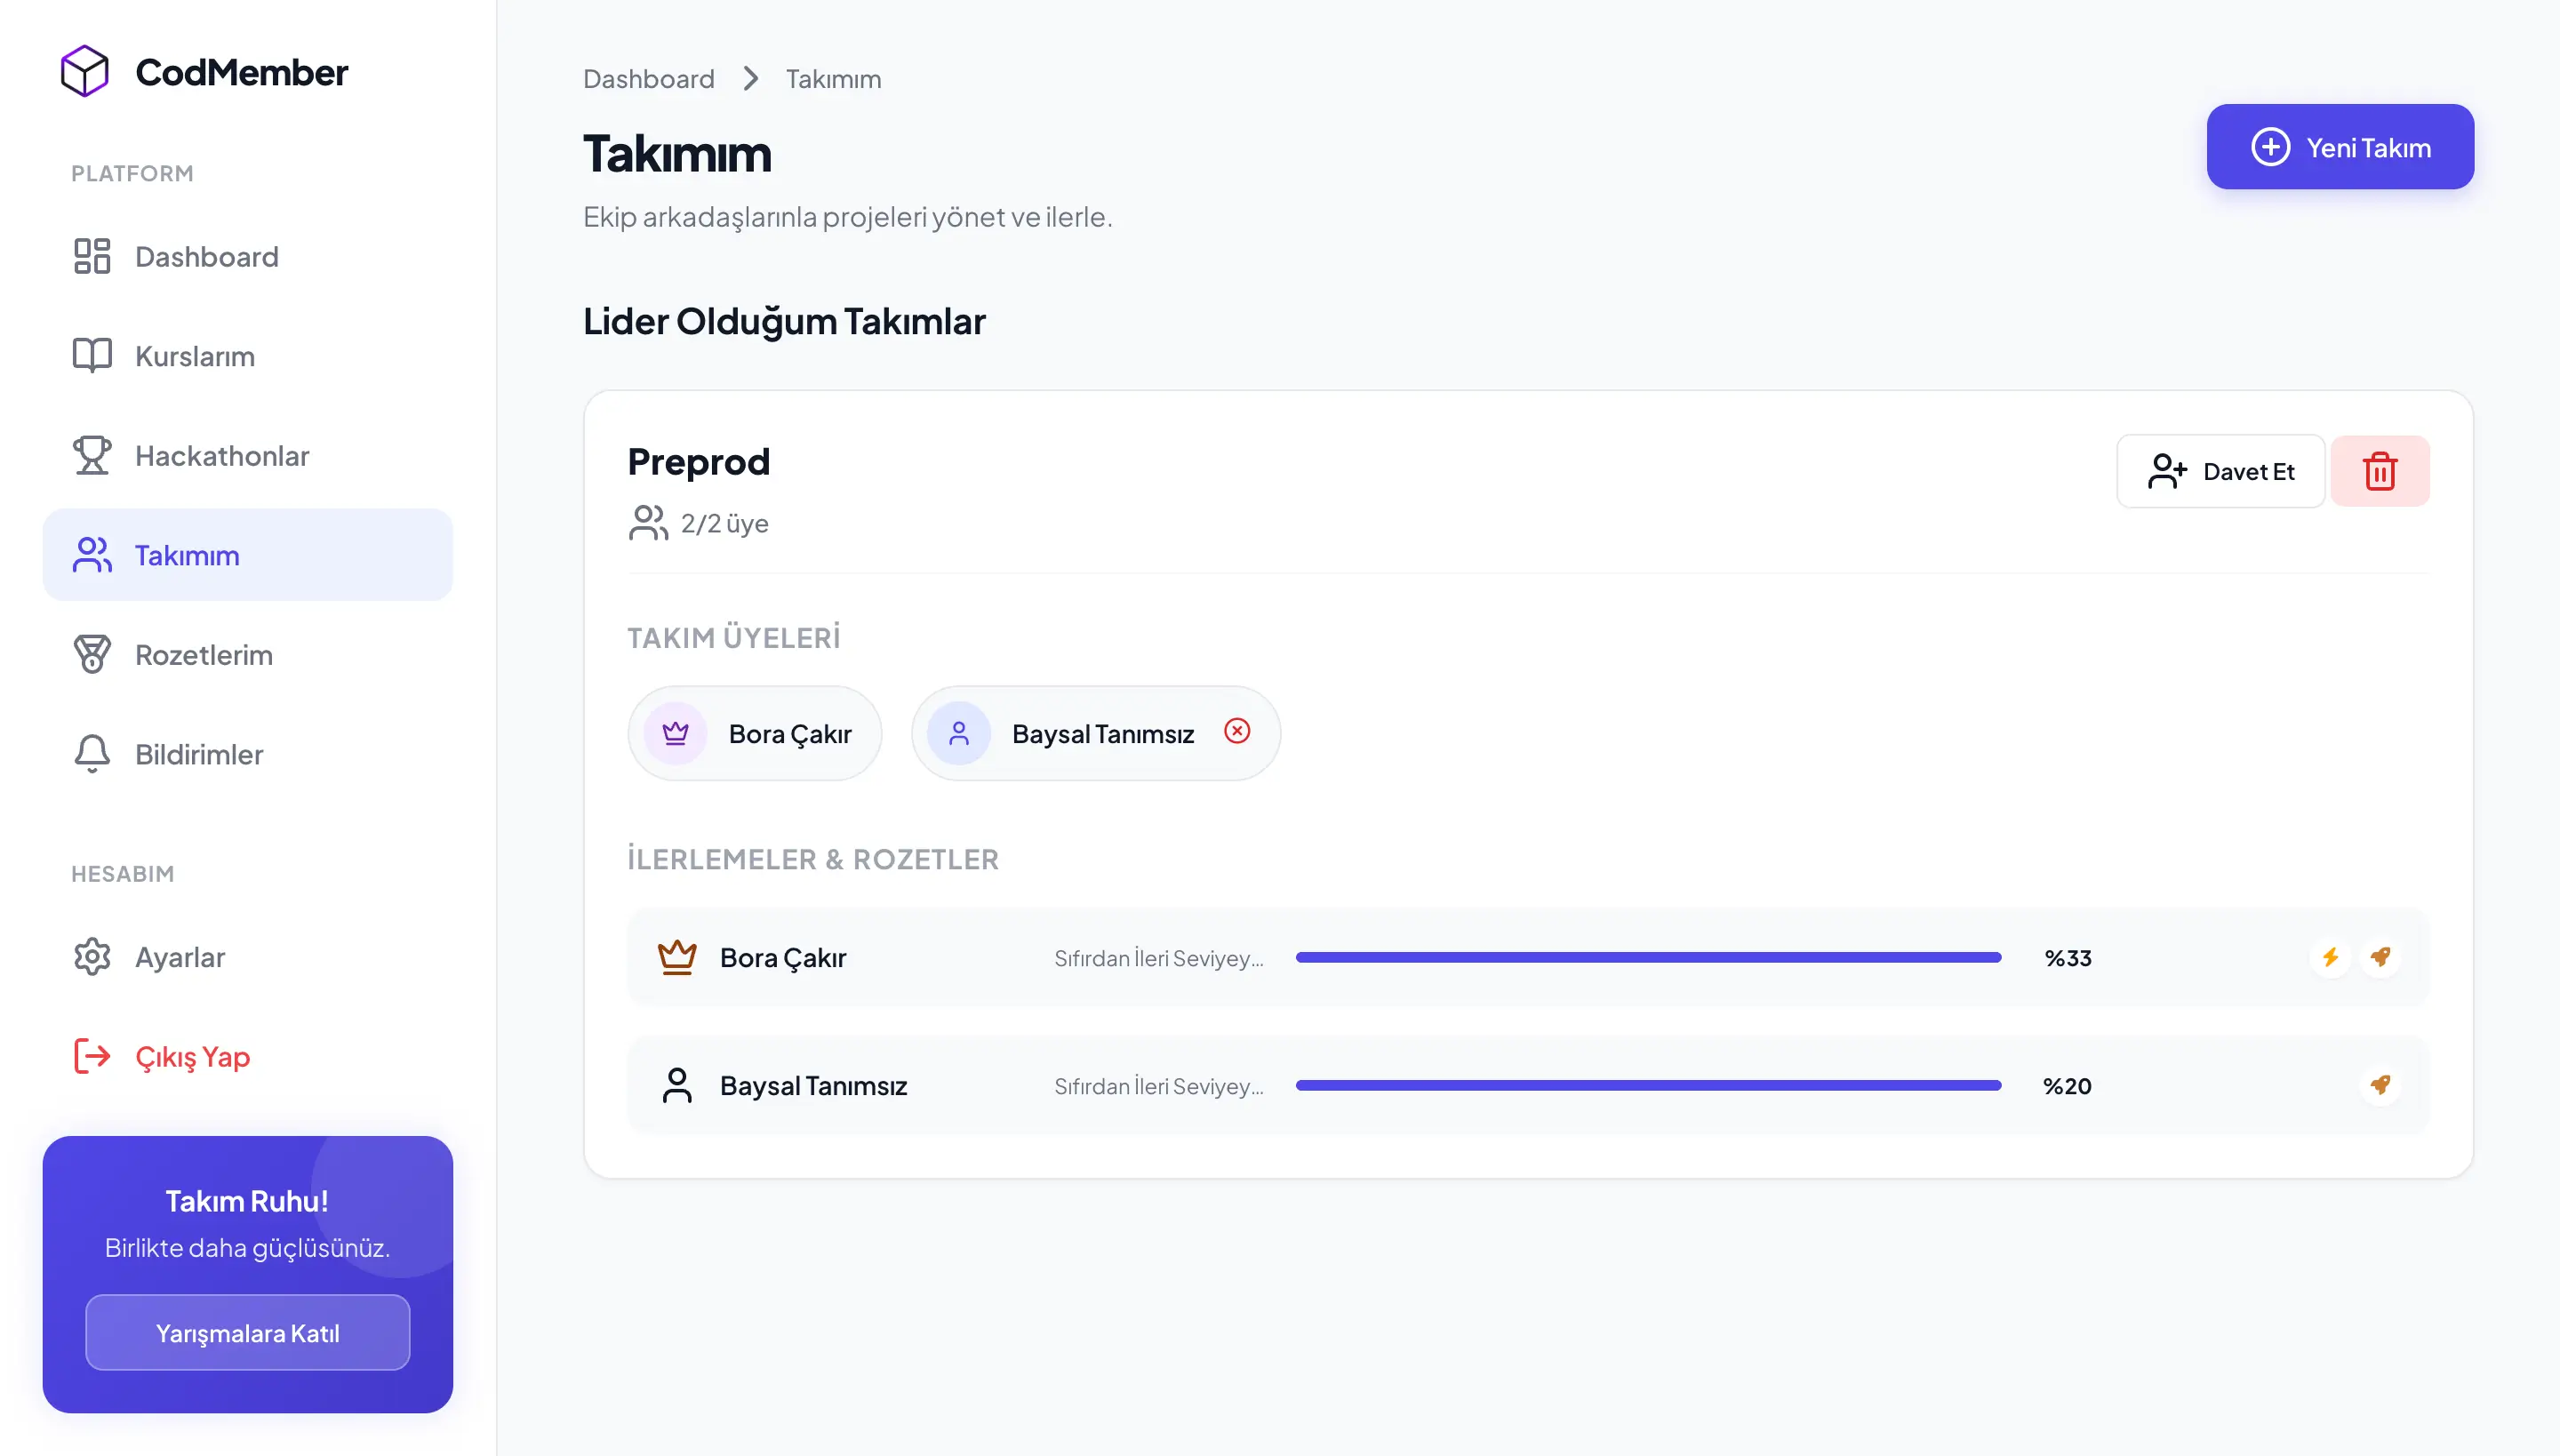The width and height of the screenshot is (2560, 1456).
Task: Open Kurslarım in the sidebar
Action: coord(194,356)
